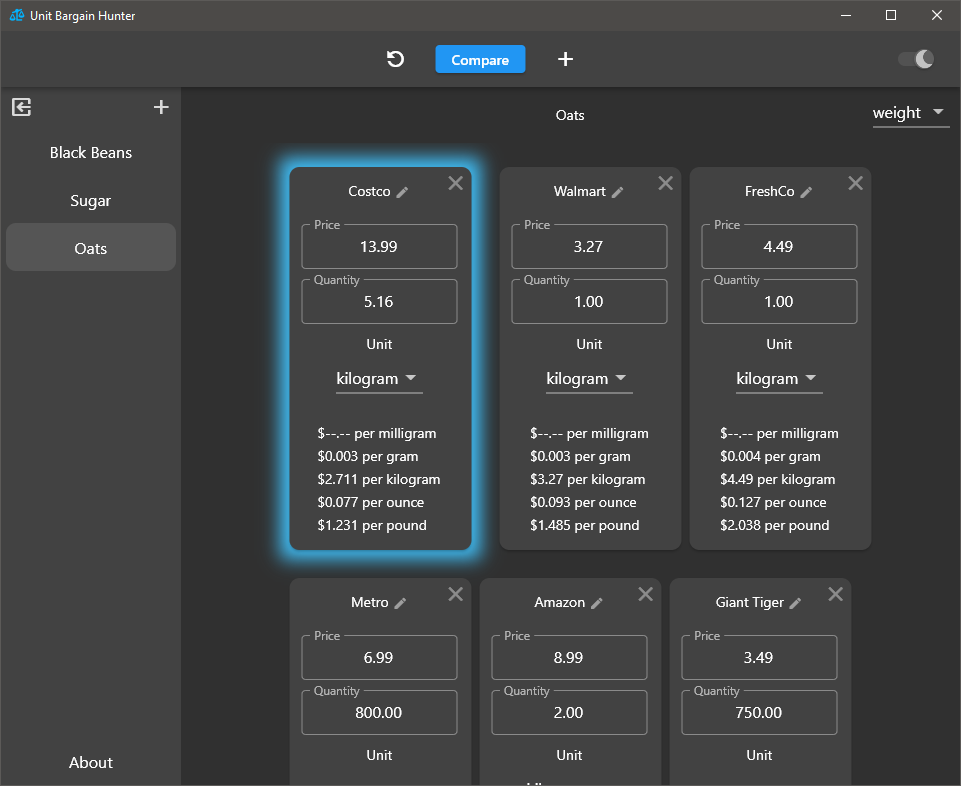This screenshot has height=786, width=961.
Task: Click FreshCo's '$4.49 per kilogram' text
Action: point(778,479)
